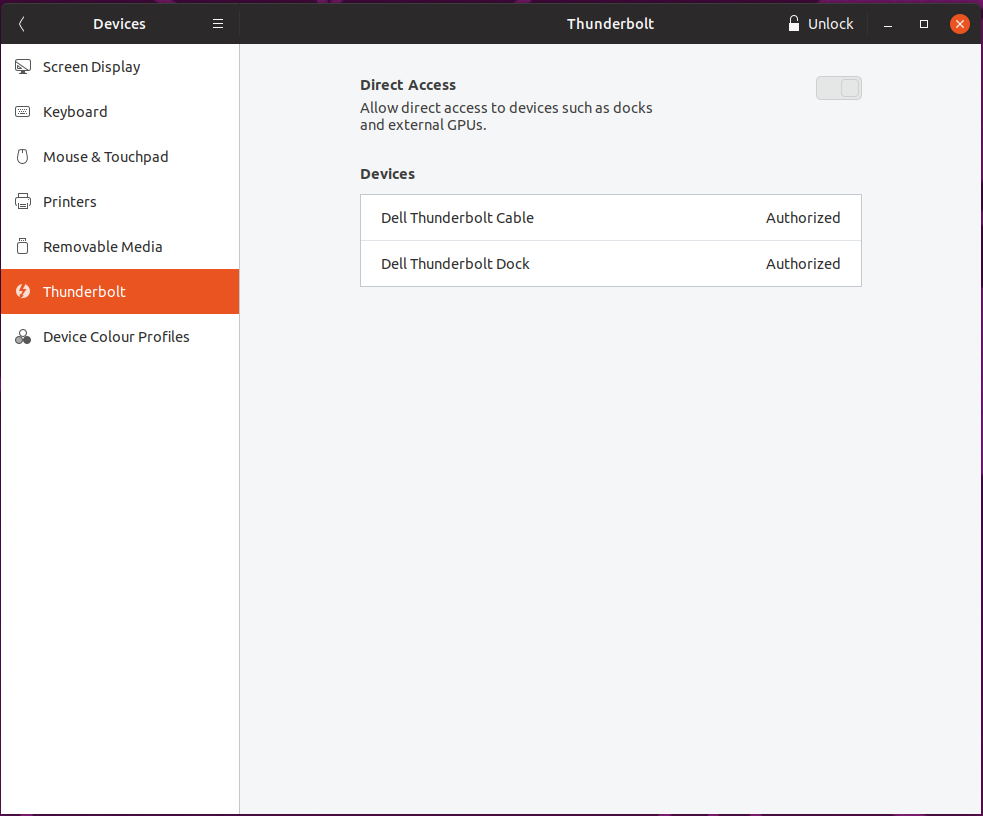Click the Thunderbolt lightning icon
This screenshot has height=816, width=983.
[23, 291]
